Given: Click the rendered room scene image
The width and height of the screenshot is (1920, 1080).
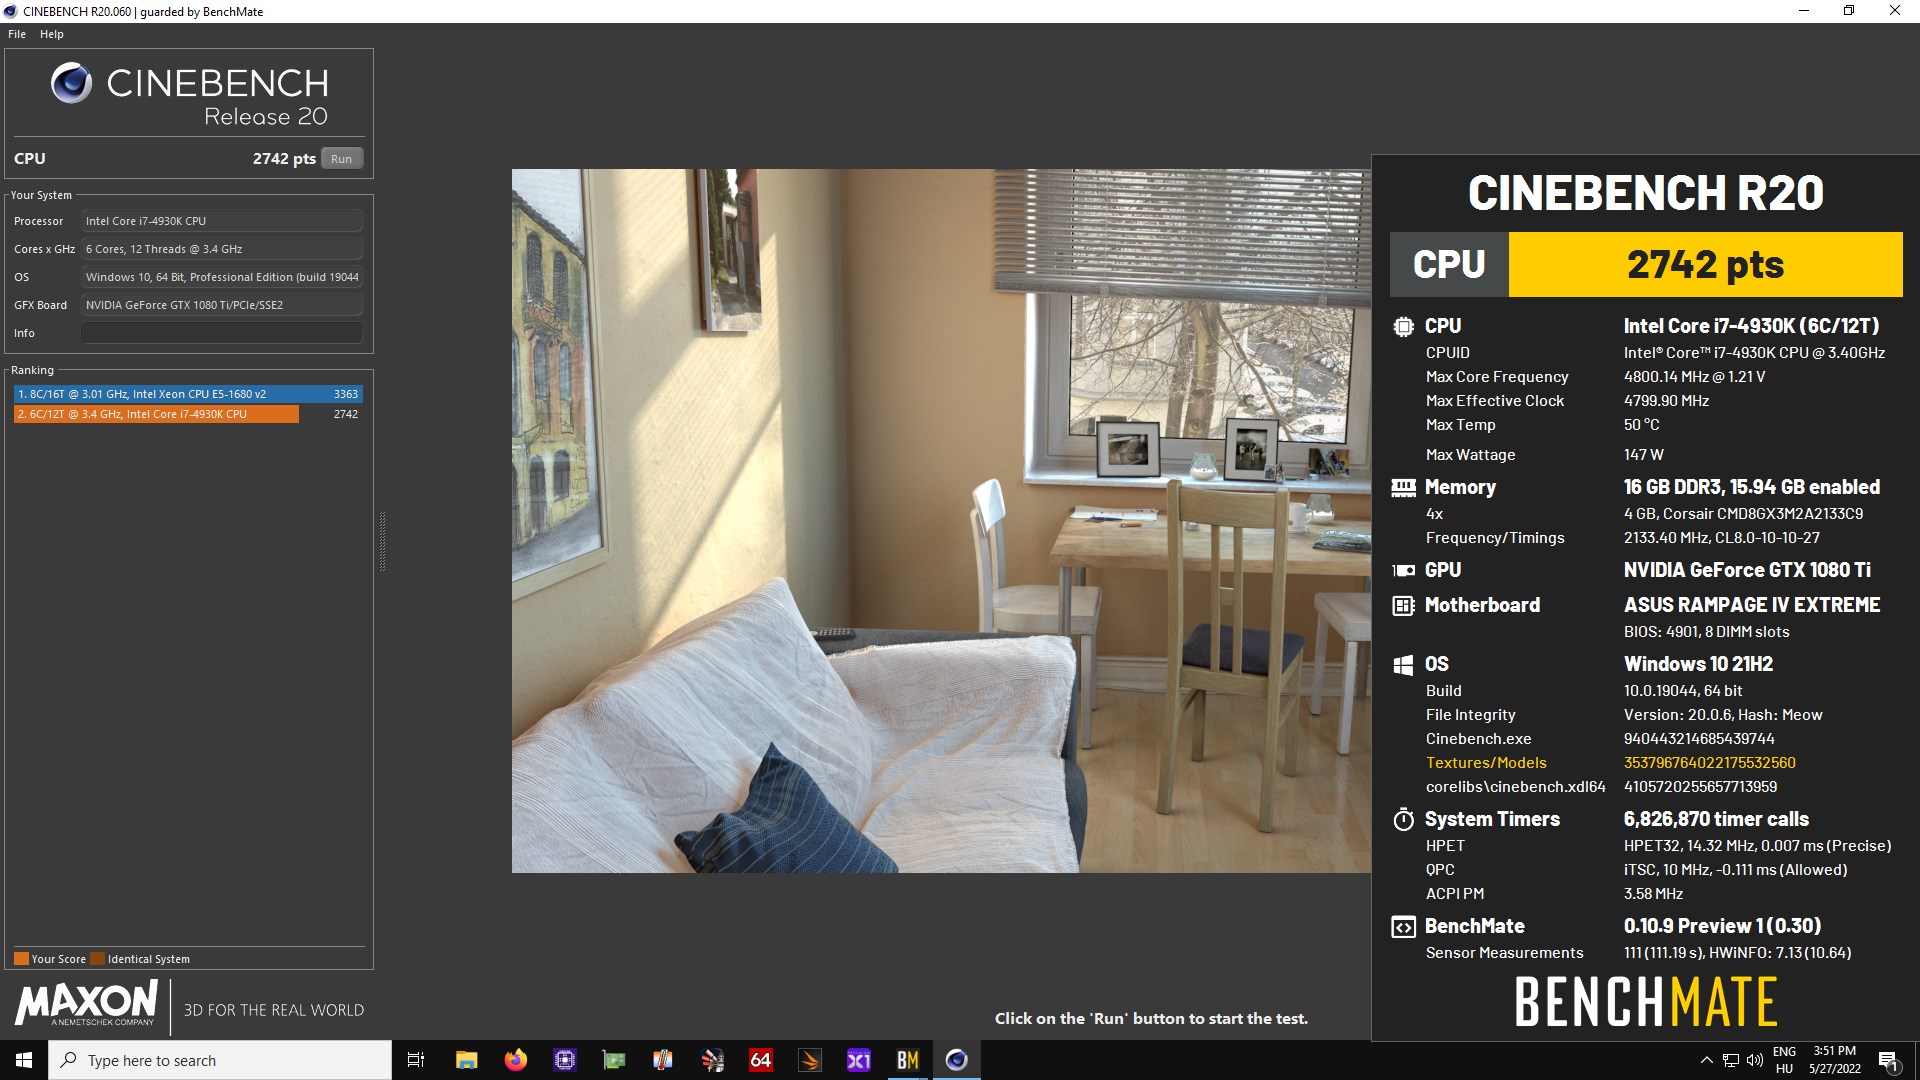Looking at the screenshot, I should click(941, 521).
